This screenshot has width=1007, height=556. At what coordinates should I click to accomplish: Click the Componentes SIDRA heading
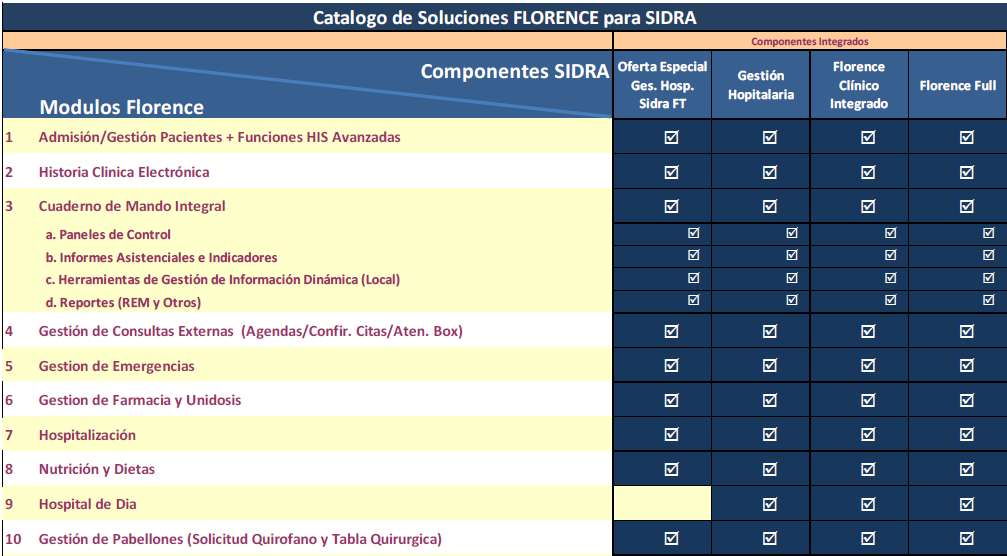click(x=514, y=71)
